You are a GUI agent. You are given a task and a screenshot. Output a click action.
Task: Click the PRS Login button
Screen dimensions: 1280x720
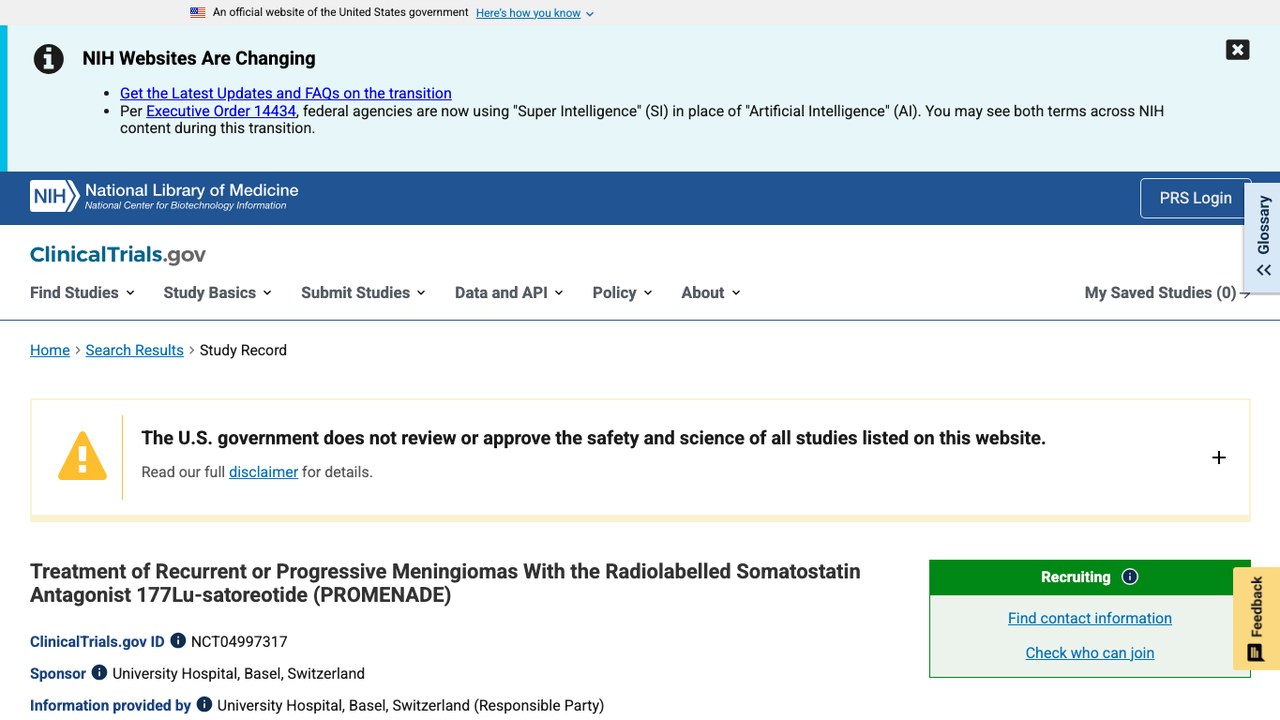point(1195,198)
